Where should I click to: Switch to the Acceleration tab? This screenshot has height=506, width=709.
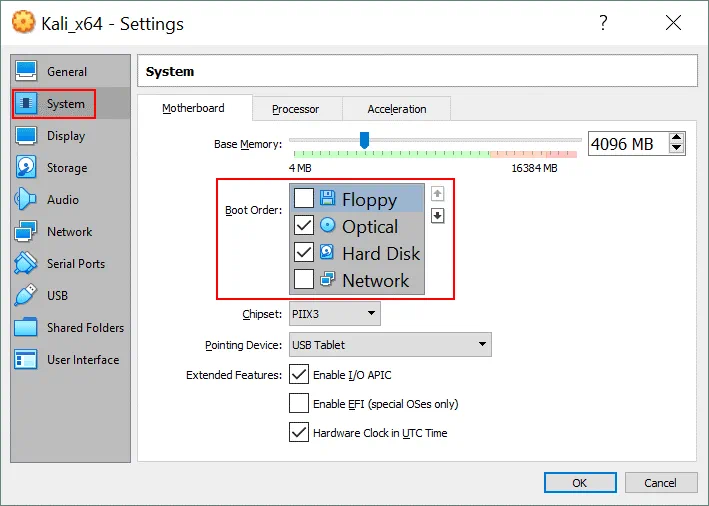click(x=396, y=109)
